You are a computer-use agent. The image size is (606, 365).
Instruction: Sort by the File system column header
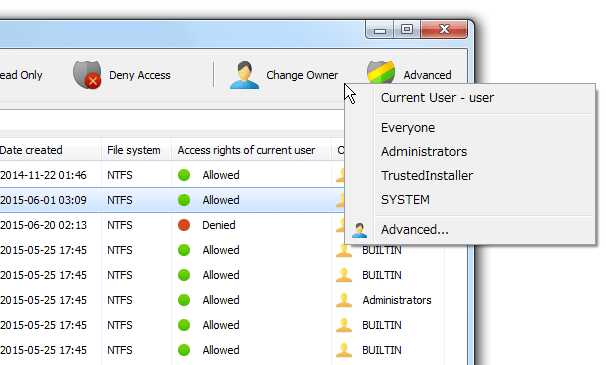[x=134, y=150]
